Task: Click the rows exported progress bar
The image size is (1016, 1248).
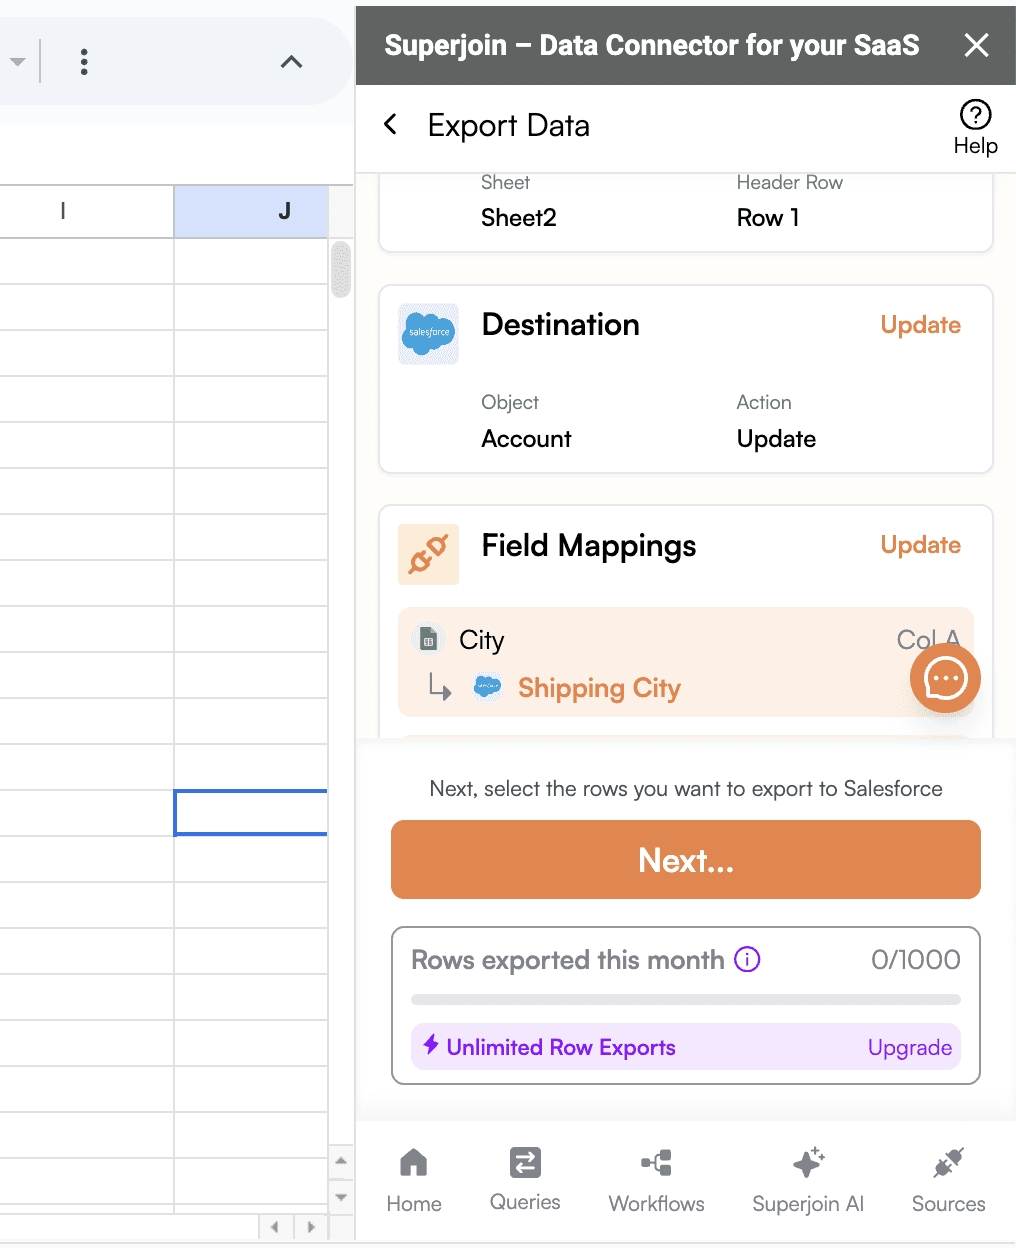Action: pos(686,999)
